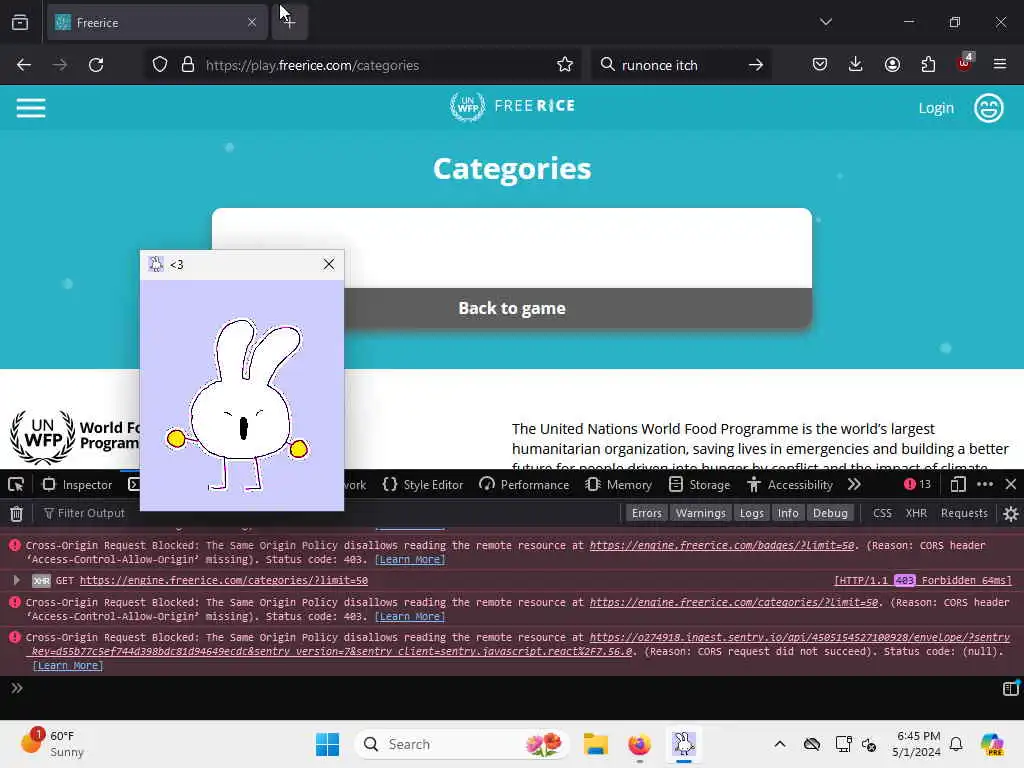
Task: Open the Firefox tab overview icon
Action: 20,22
